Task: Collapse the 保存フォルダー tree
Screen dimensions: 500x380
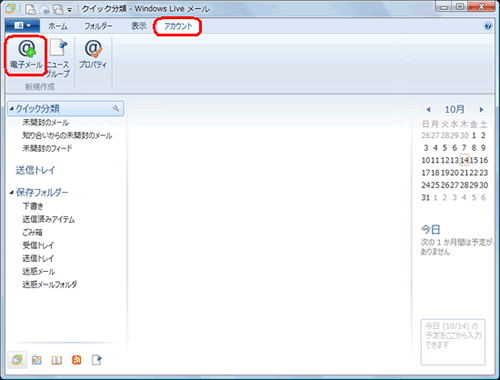Action: click(12, 192)
